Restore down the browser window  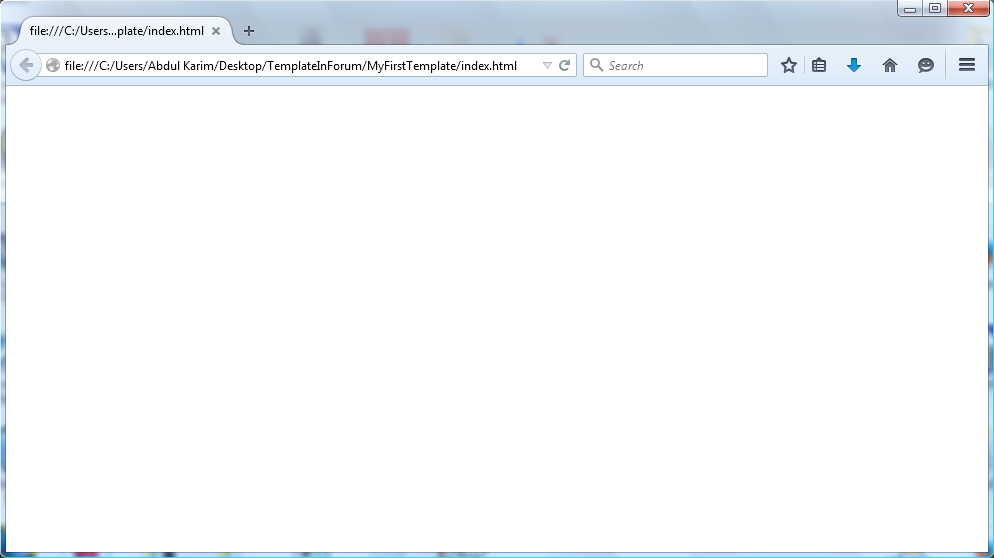point(935,9)
